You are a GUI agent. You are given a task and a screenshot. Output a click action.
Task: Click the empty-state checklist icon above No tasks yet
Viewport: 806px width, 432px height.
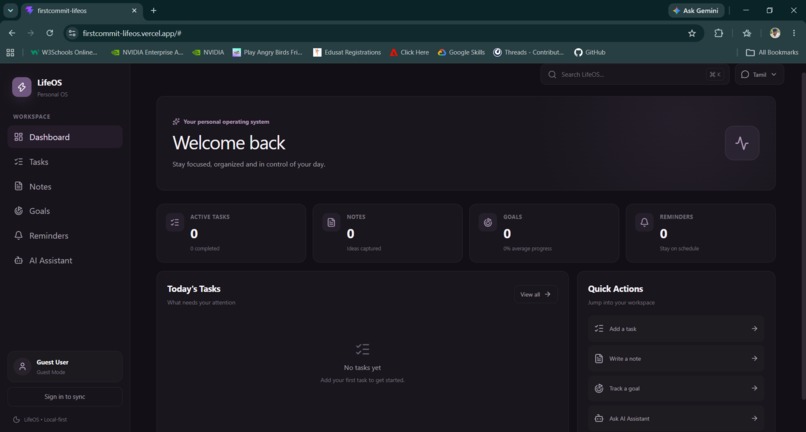(x=362, y=350)
